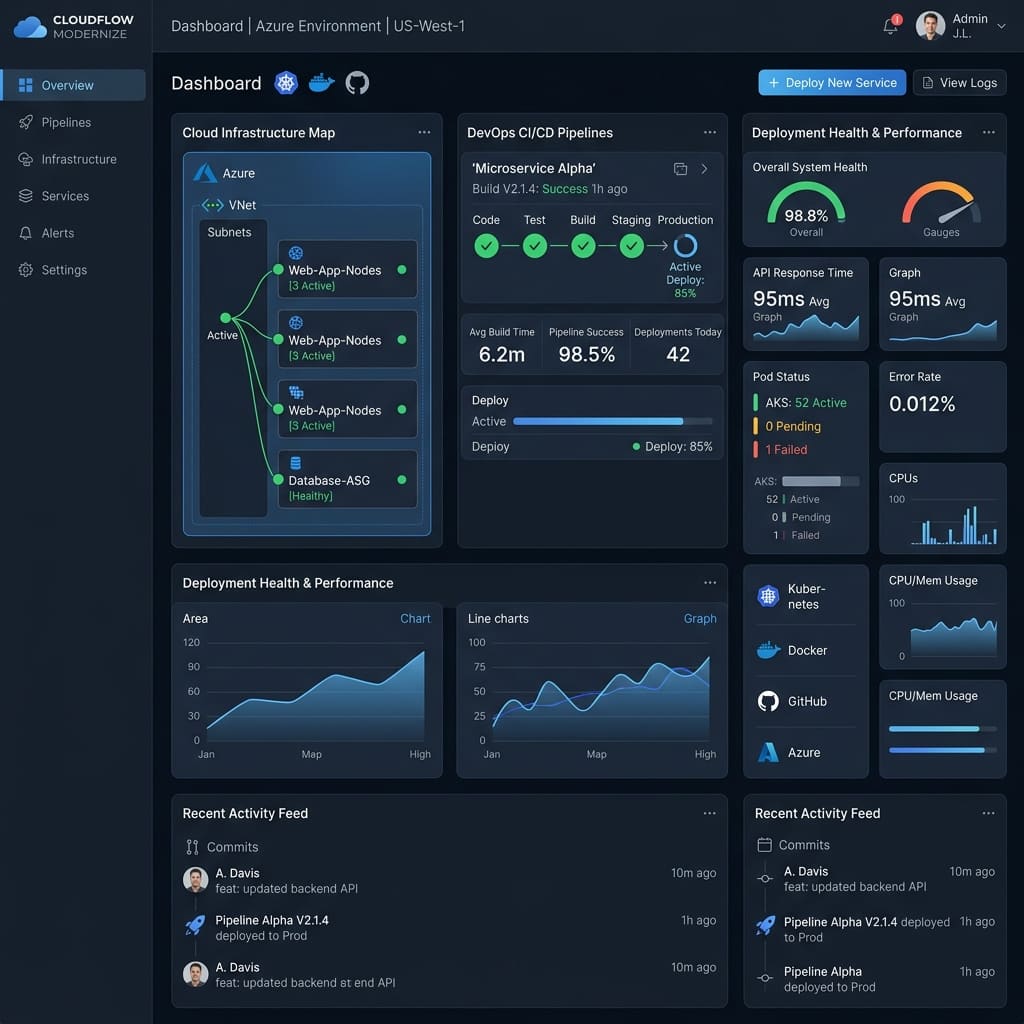1024x1024 pixels.
Task: Click the calendar icon in Microservice Alpha card
Action: pyautogui.click(x=680, y=169)
